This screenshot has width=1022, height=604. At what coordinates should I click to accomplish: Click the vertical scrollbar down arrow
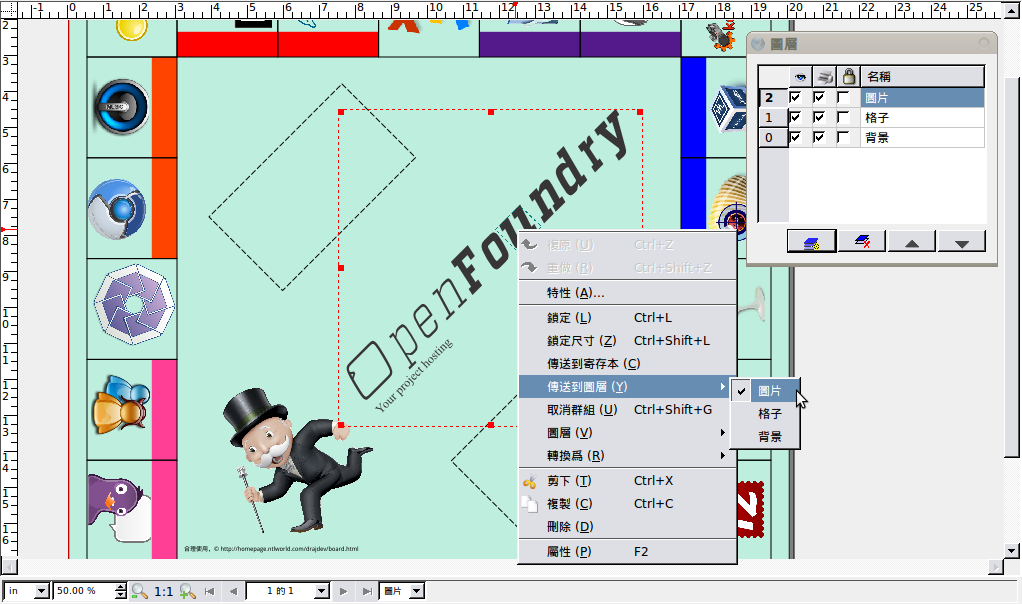pos(1012,551)
